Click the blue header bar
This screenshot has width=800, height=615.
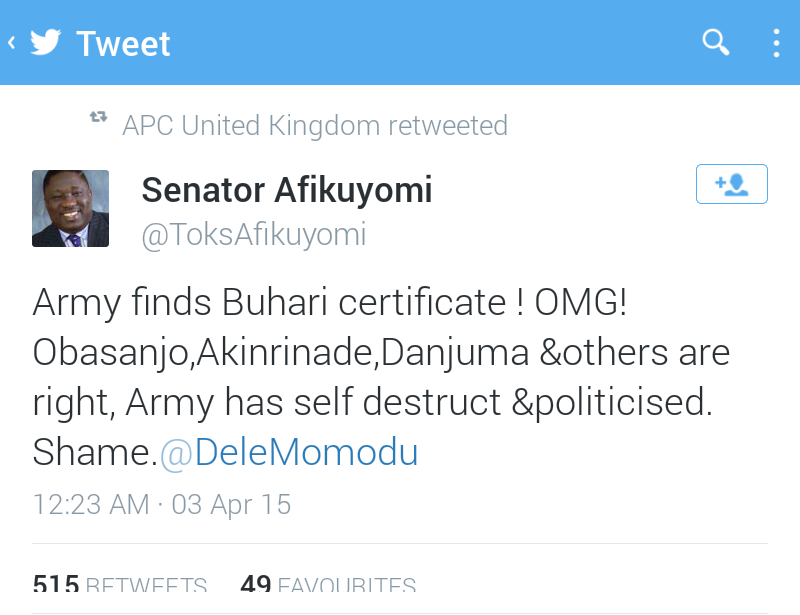pyautogui.click(x=400, y=42)
